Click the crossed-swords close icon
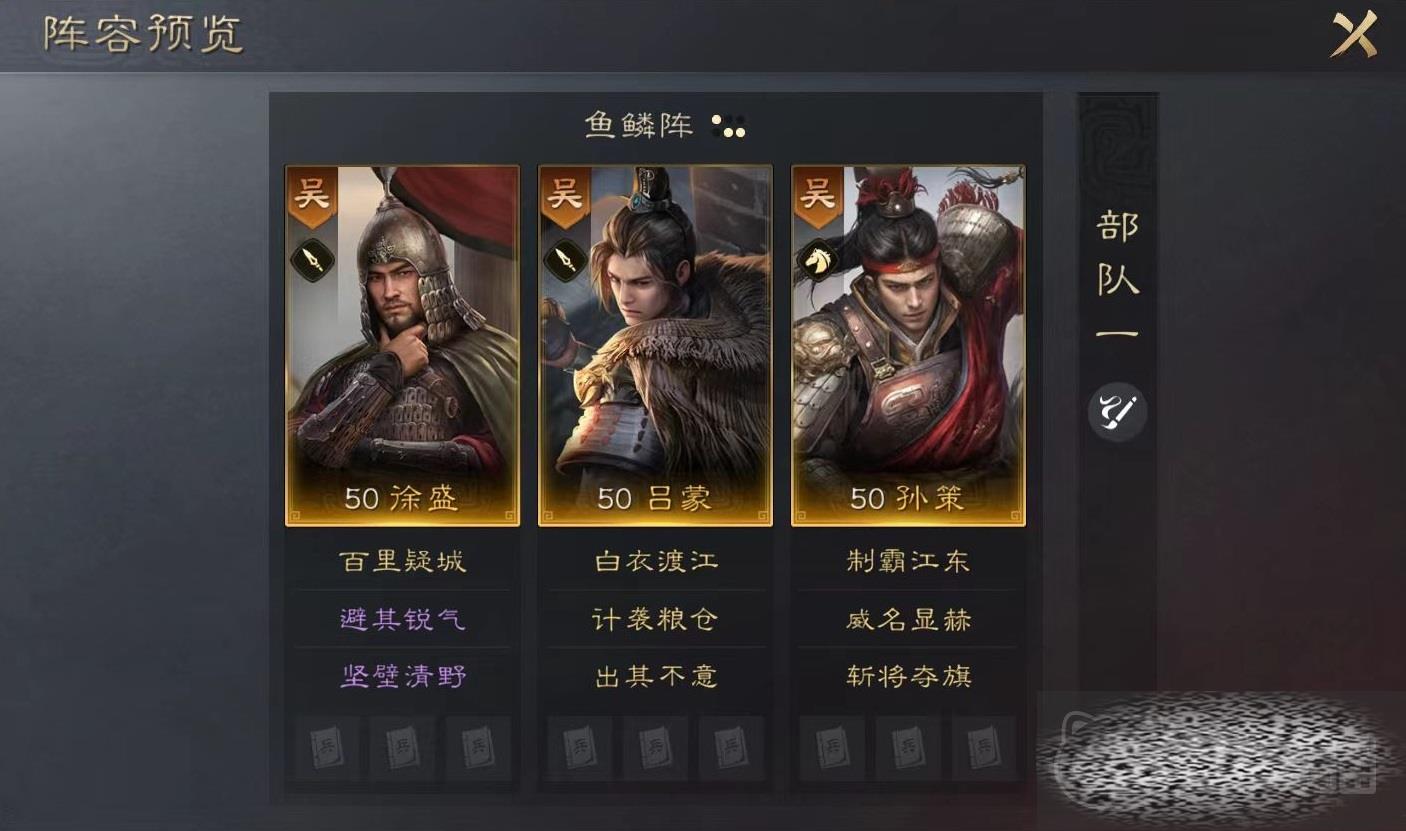 tap(1353, 35)
